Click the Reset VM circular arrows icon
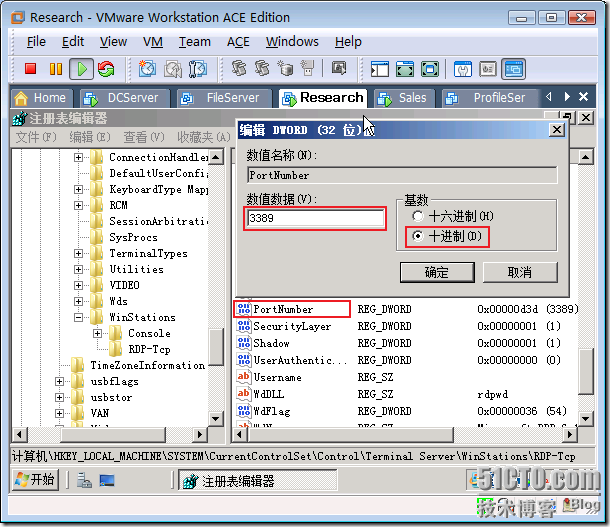The width and height of the screenshot is (610, 527). pyautogui.click(x=106, y=69)
